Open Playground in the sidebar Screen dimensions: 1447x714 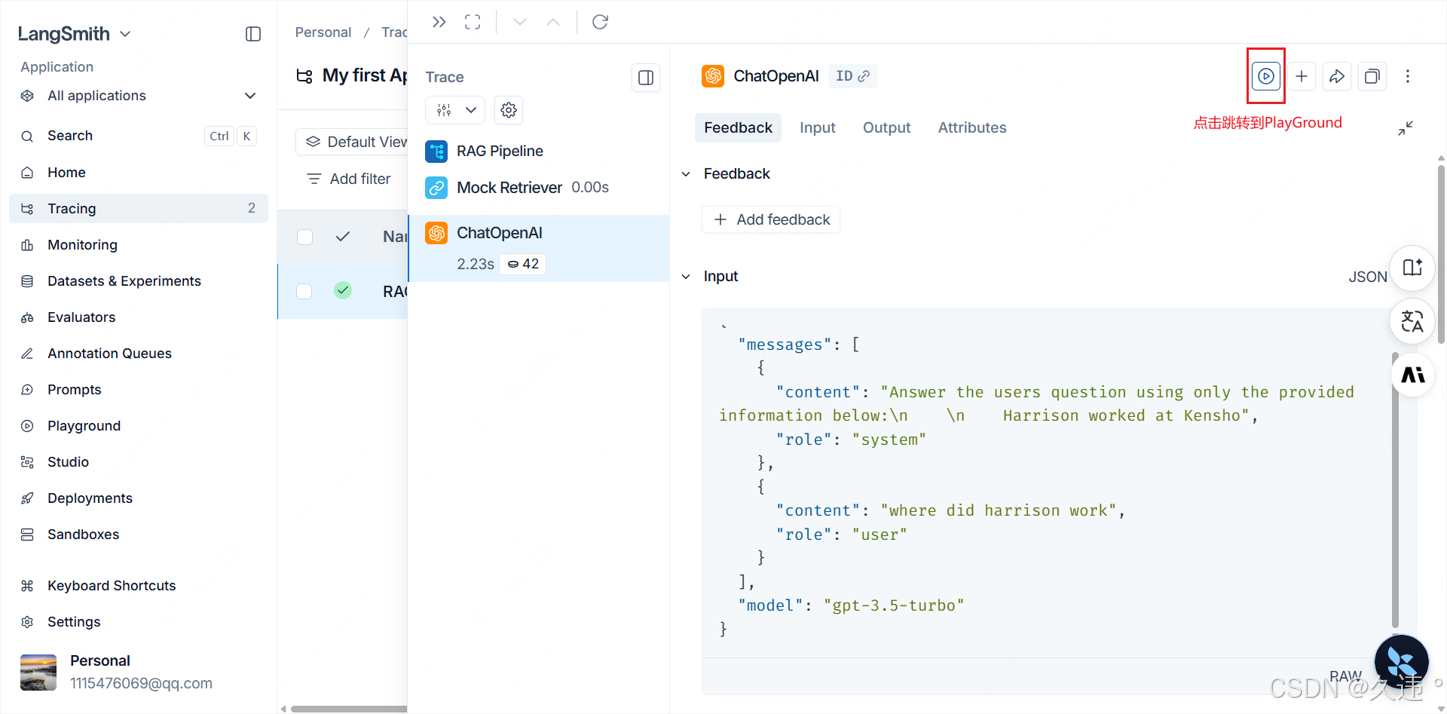tap(138, 426)
